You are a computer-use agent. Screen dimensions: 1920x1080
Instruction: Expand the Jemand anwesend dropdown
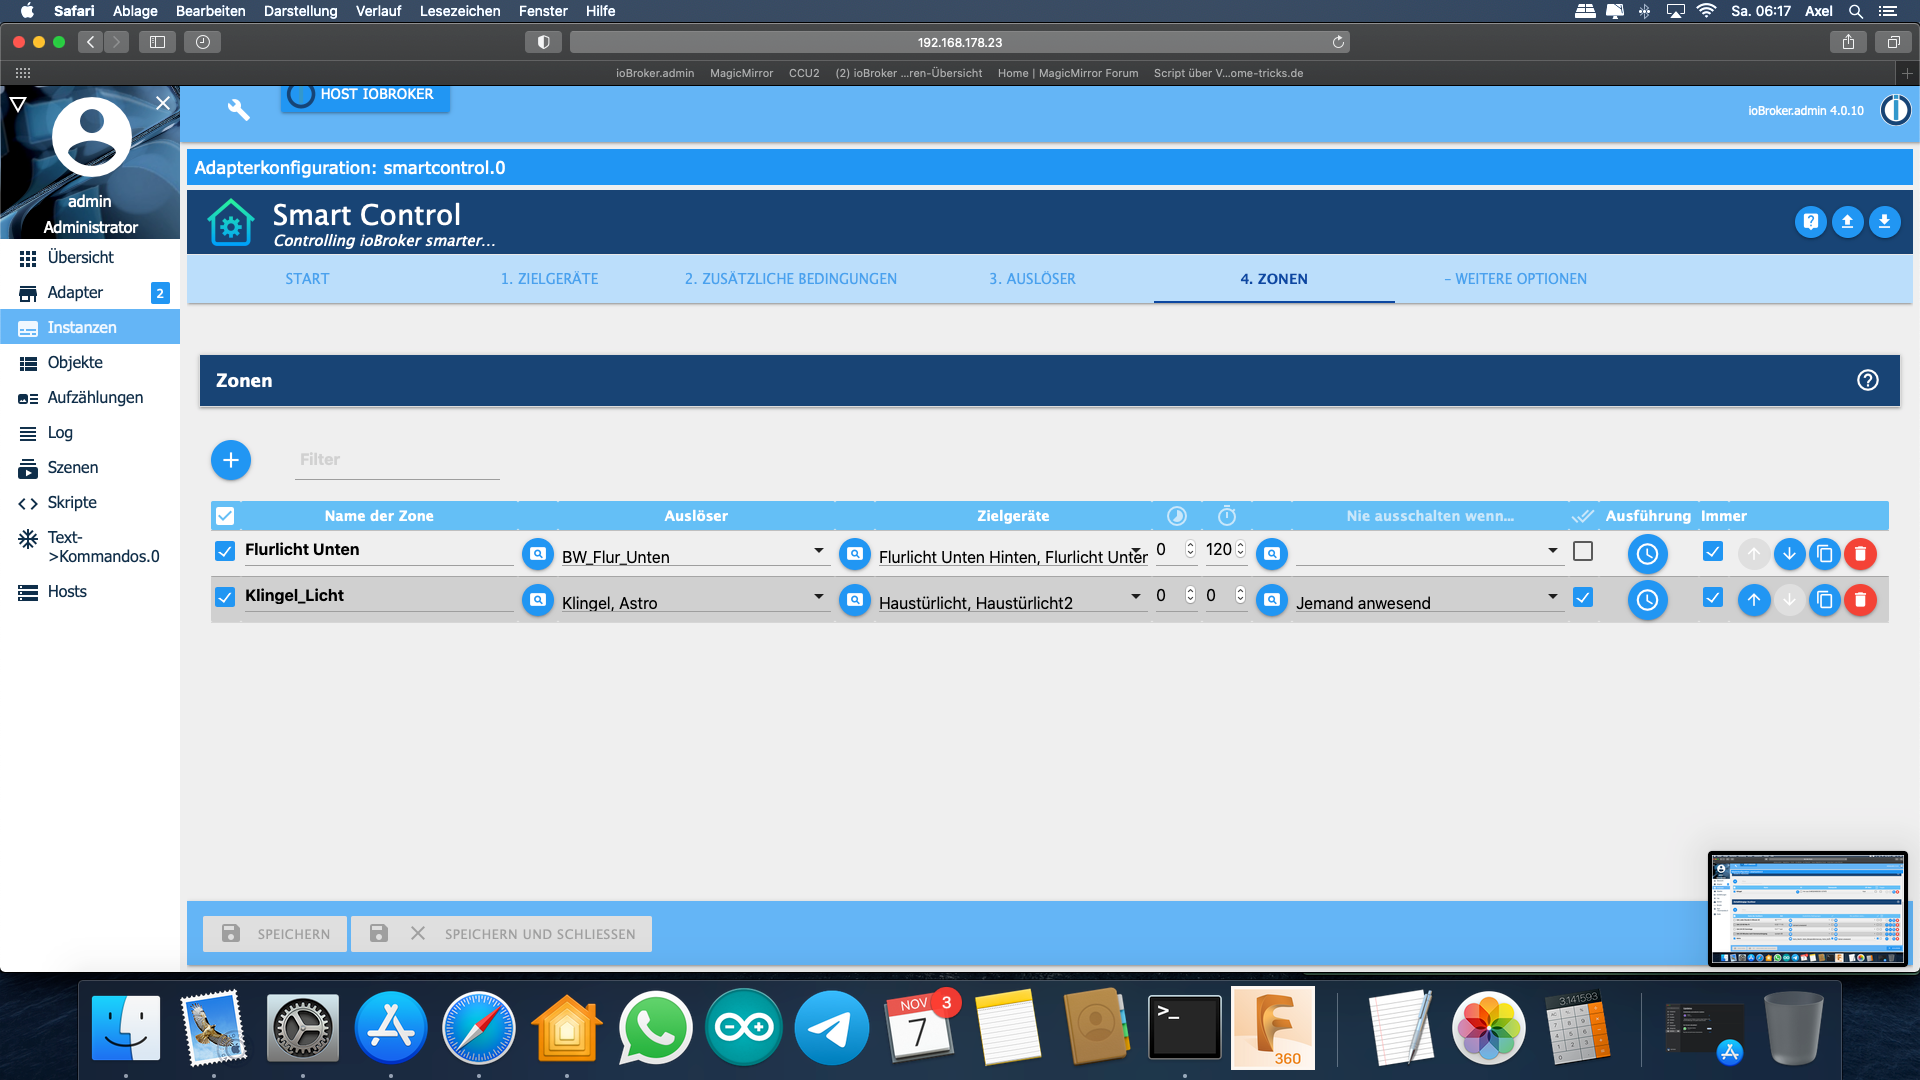pos(1552,597)
